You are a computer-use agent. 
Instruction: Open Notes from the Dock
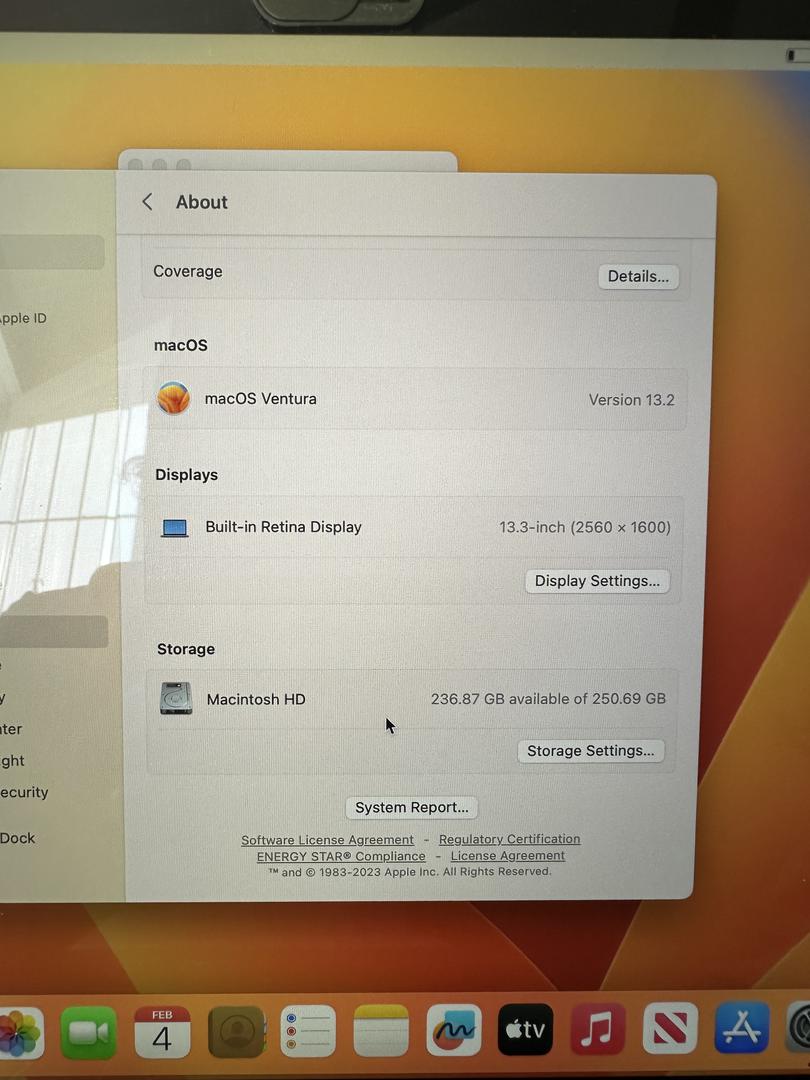coord(381,1031)
